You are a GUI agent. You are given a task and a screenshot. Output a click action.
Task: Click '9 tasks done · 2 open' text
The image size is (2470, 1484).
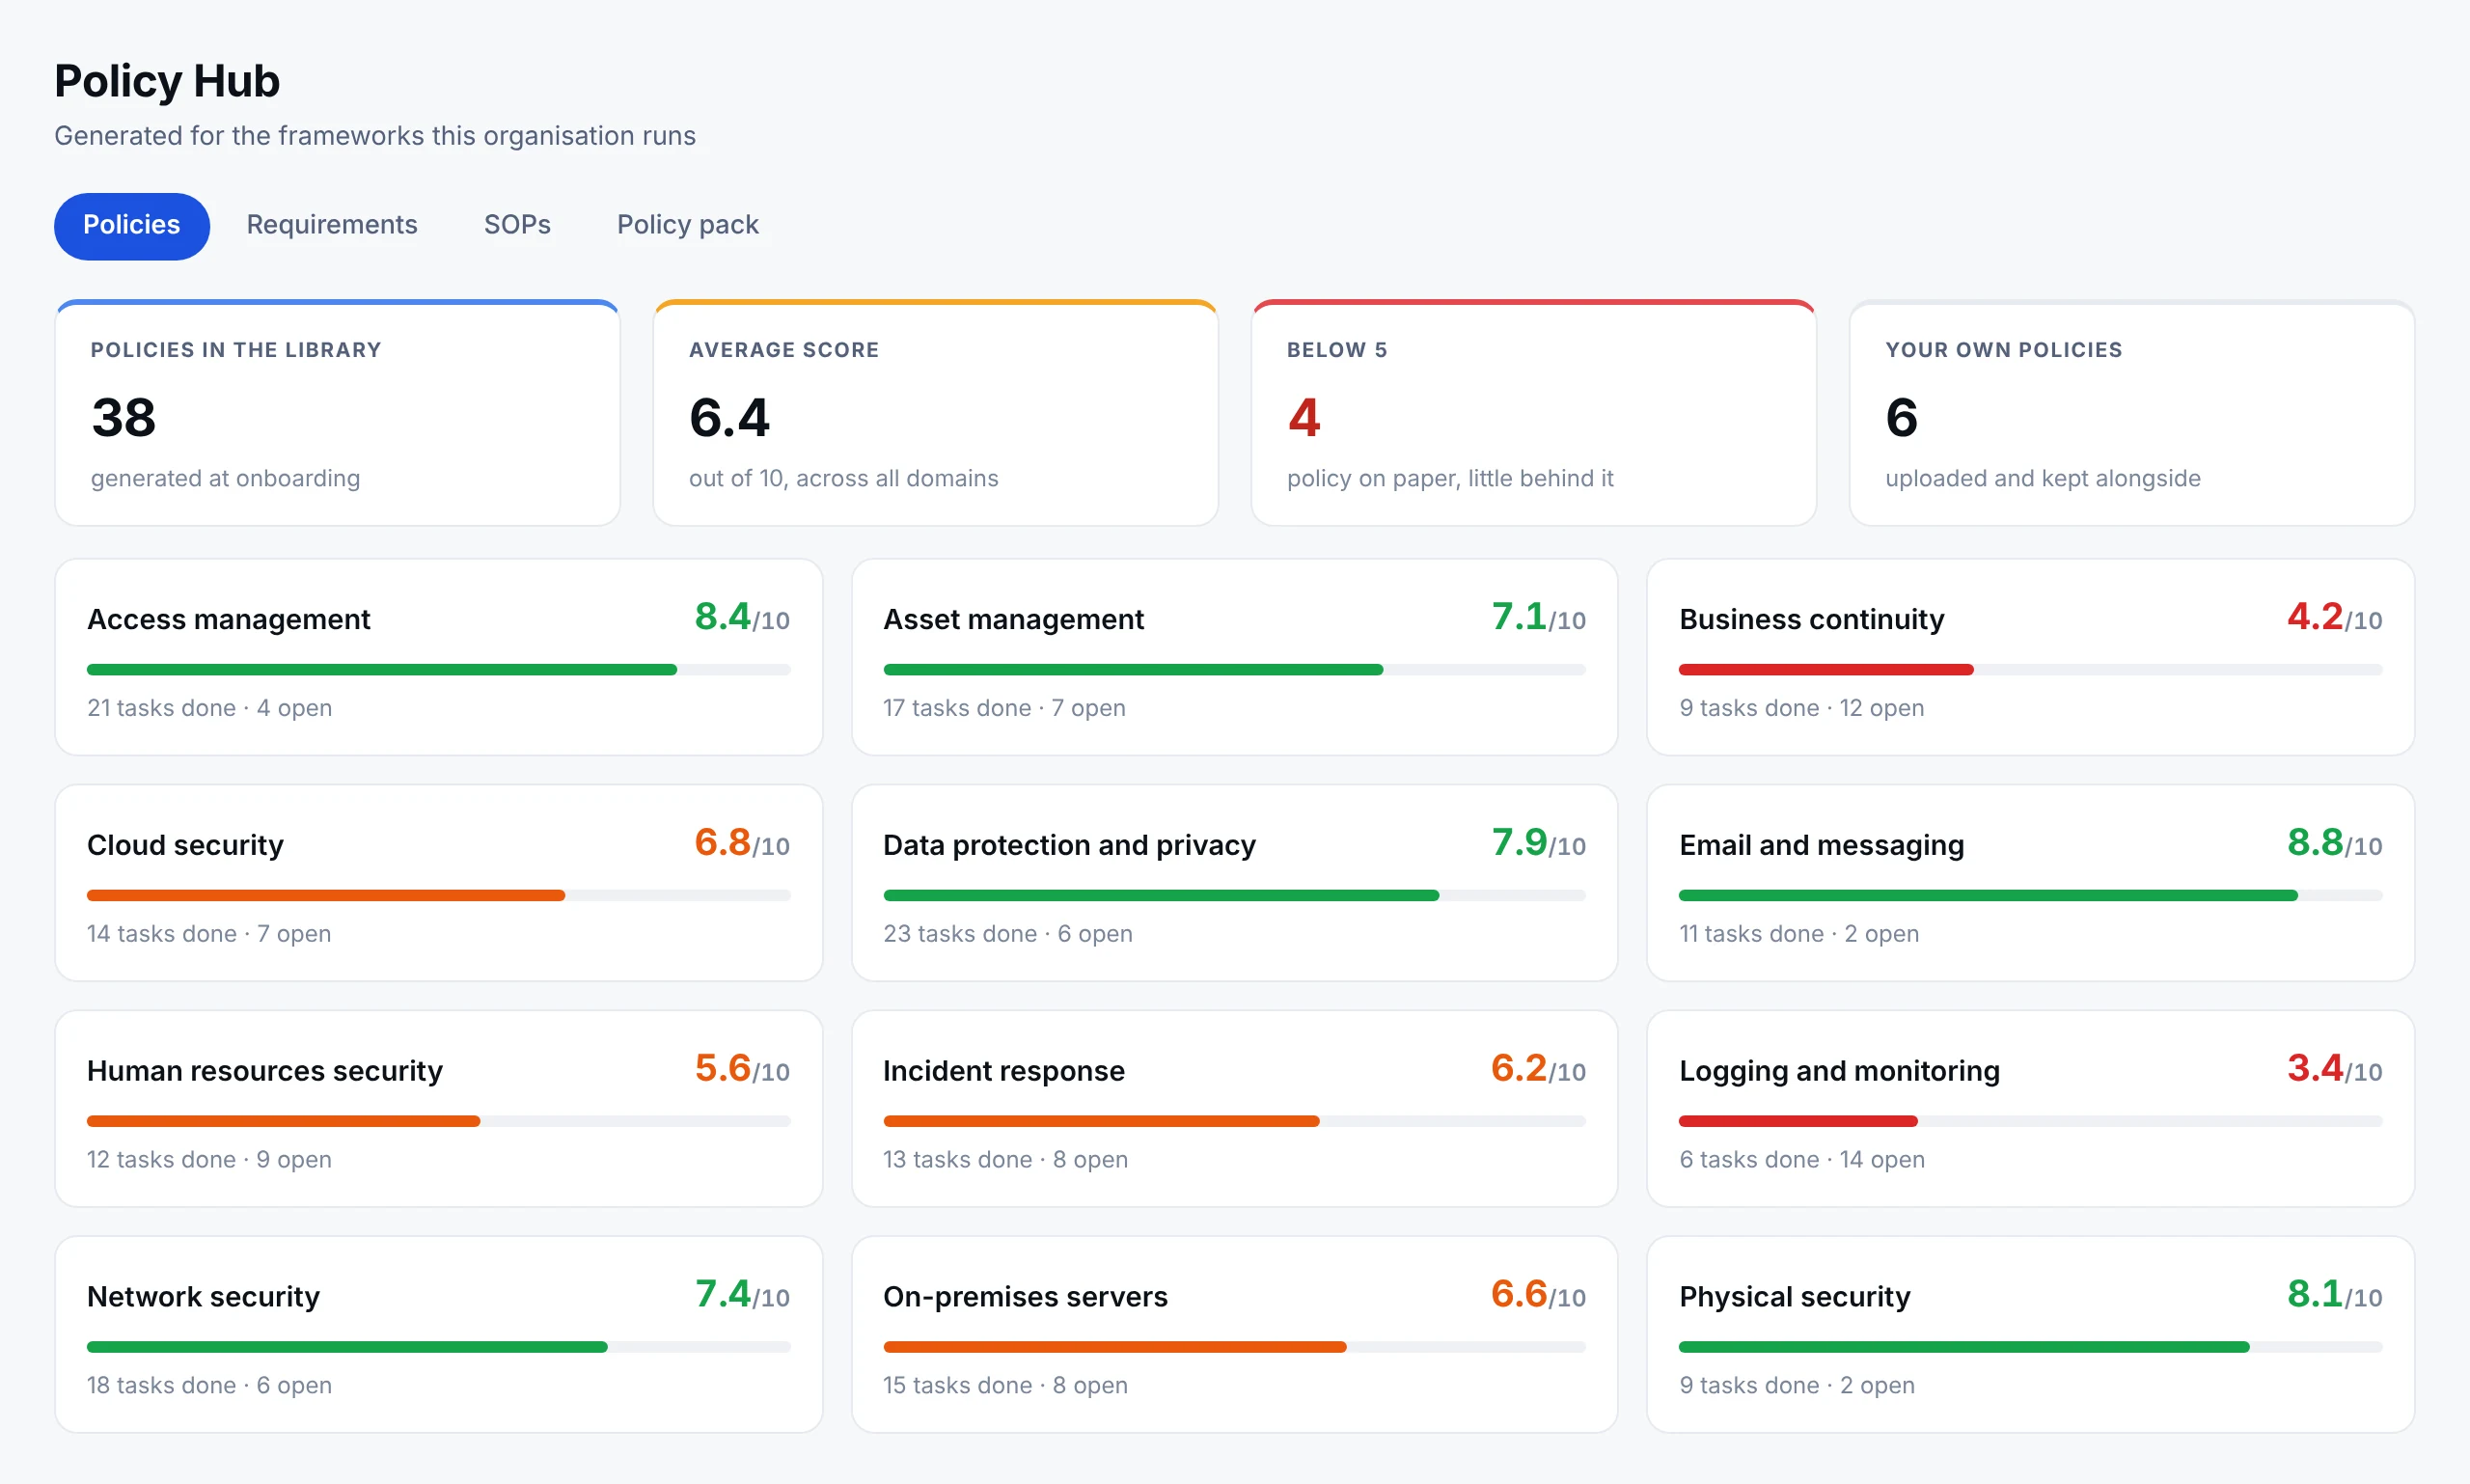tap(1797, 1386)
